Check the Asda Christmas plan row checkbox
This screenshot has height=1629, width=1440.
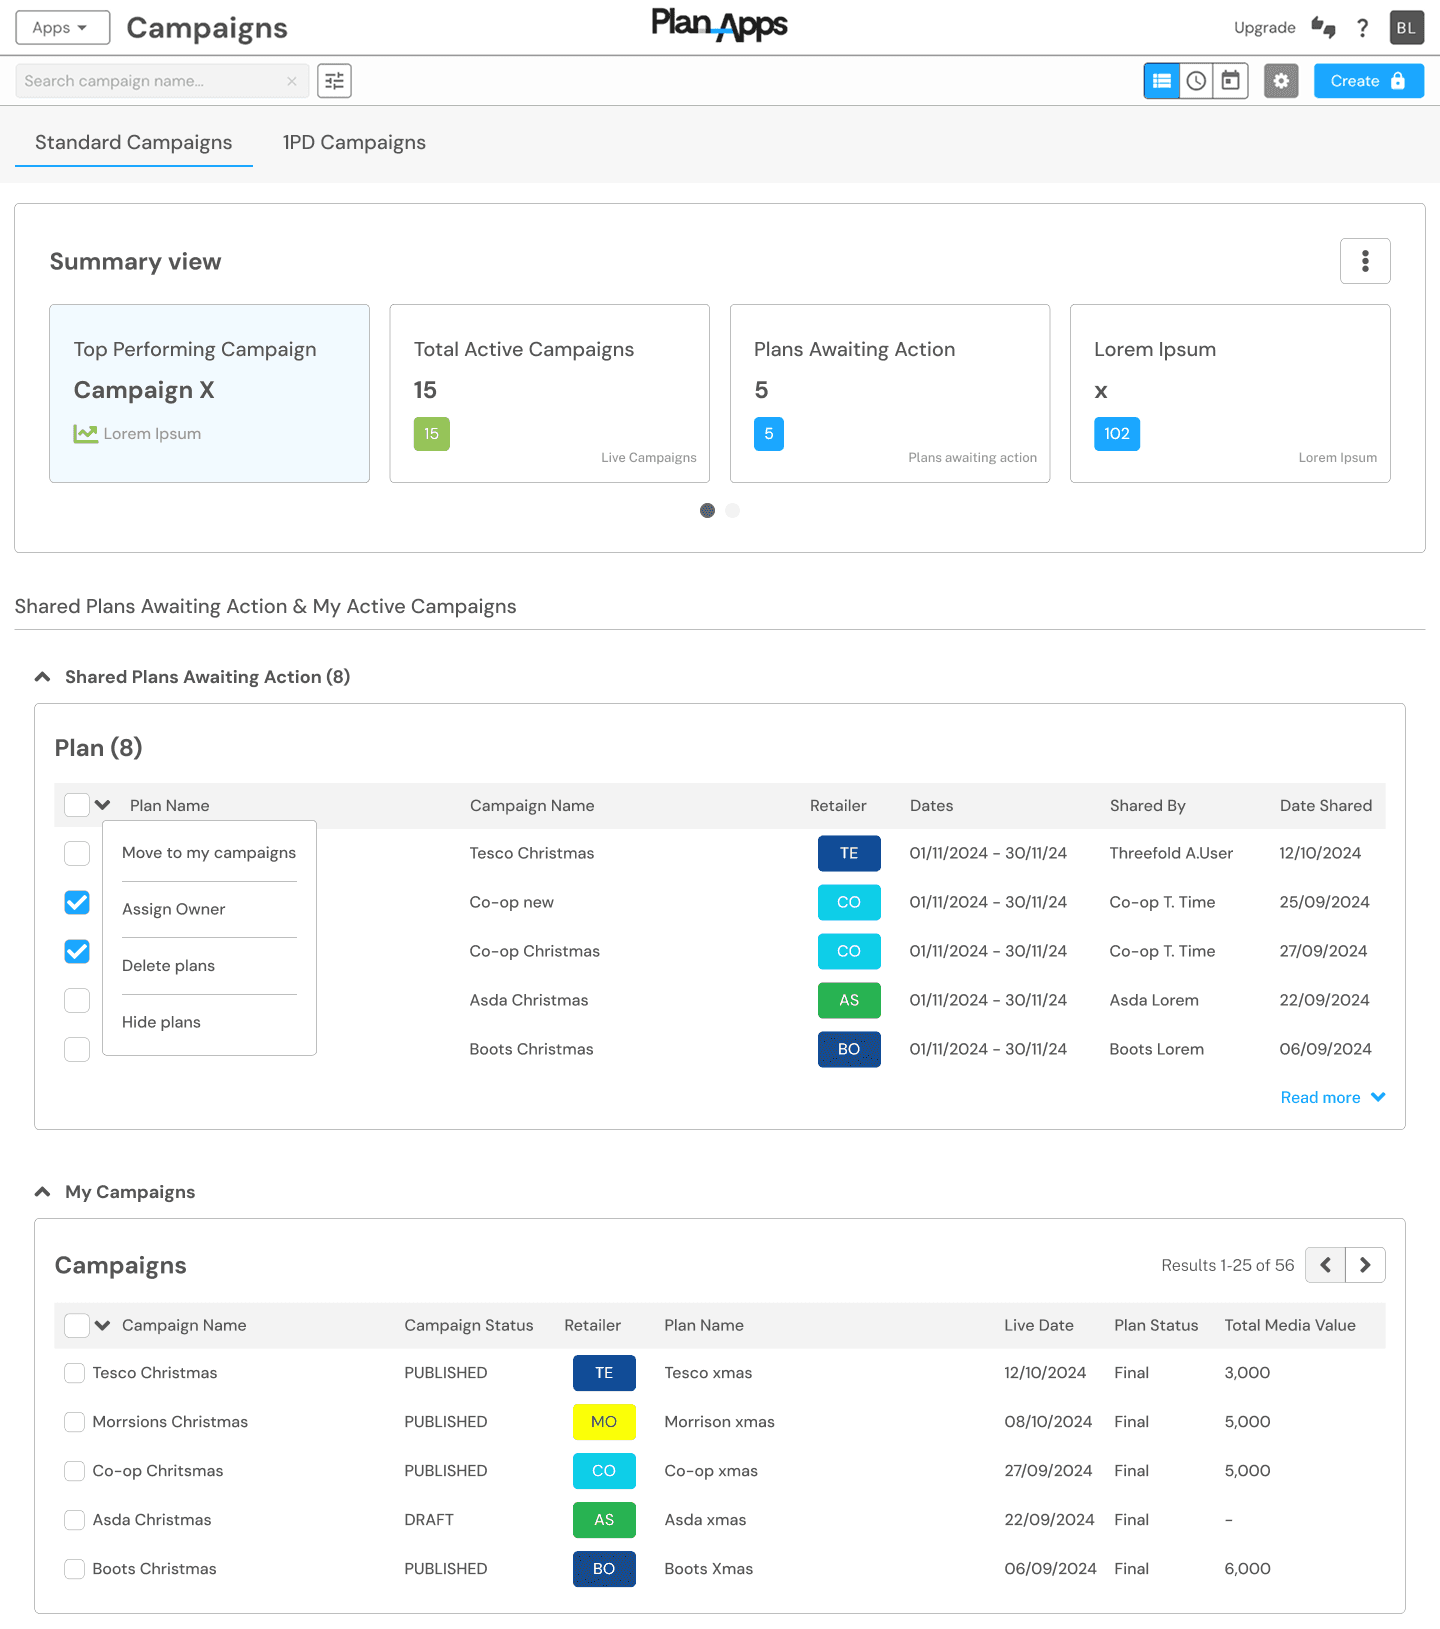point(77,1000)
